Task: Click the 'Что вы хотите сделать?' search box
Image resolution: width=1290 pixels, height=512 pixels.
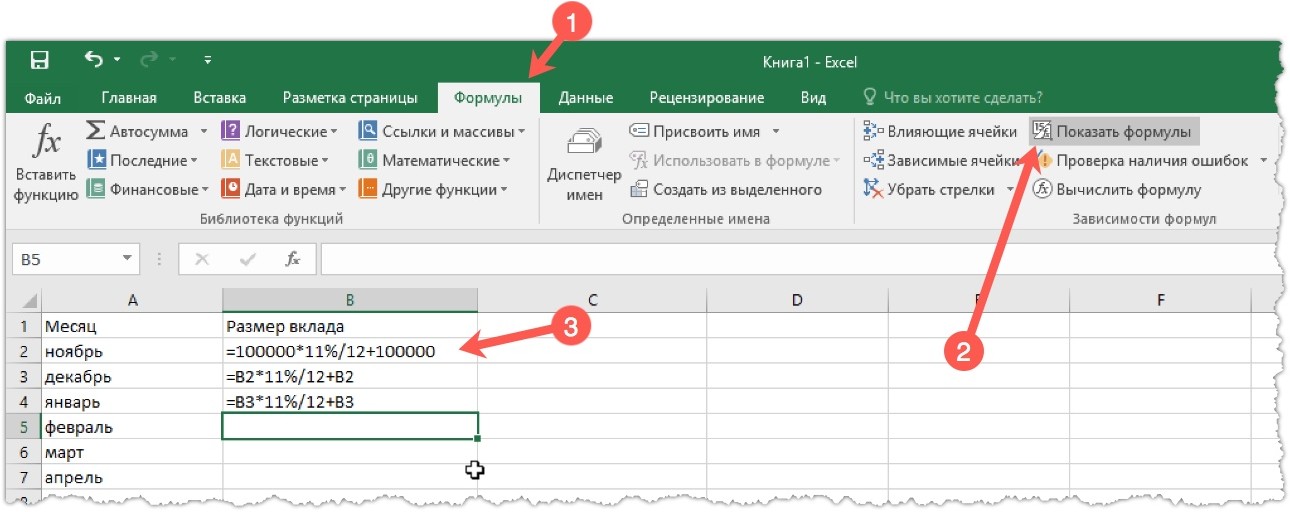Action: click(x=953, y=97)
